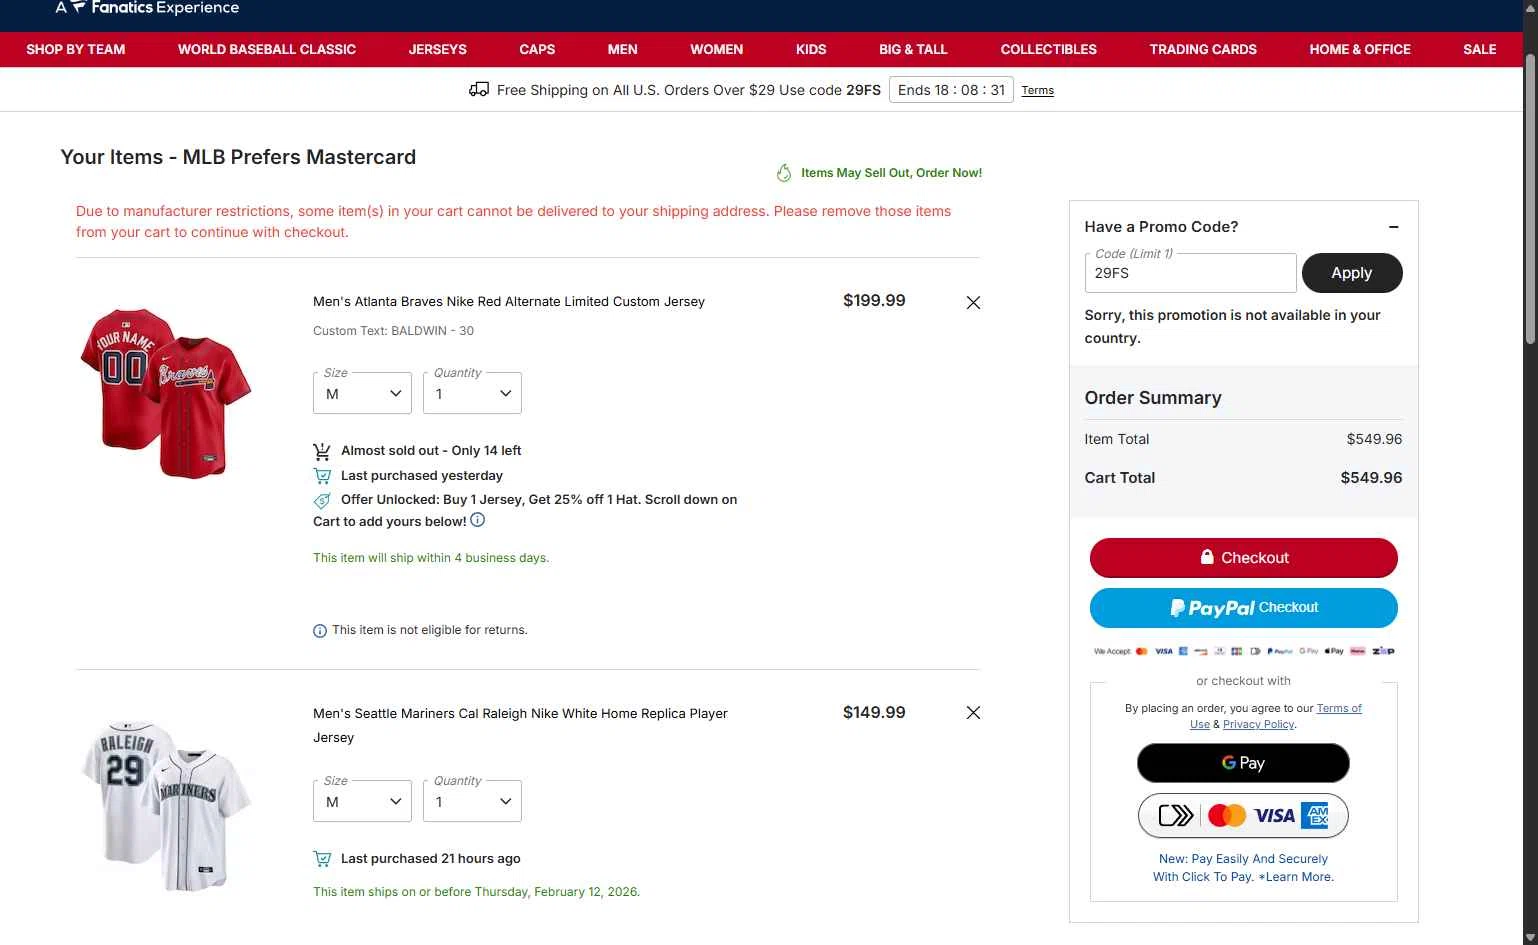Screen dimensions: 1538x945
Task: Open the Privacy Policy link
Action: pos(1258,724)
